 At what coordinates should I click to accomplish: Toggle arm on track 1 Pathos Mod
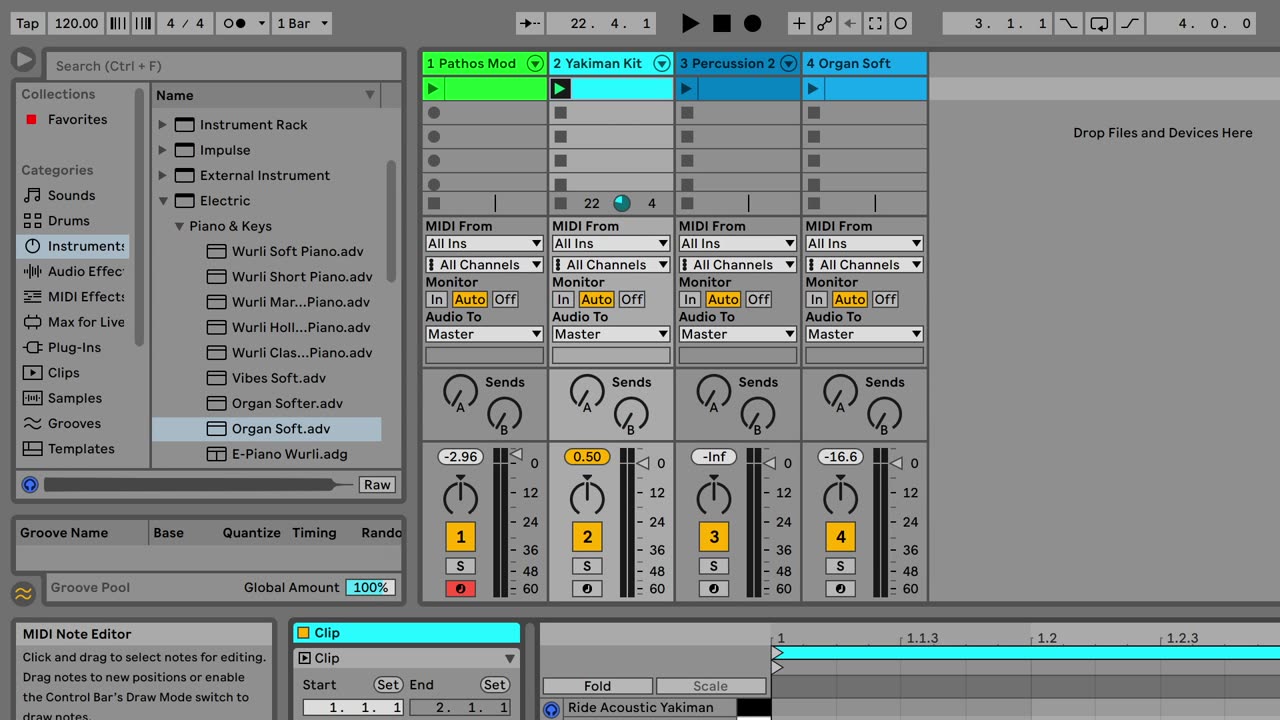click(460, 589)
